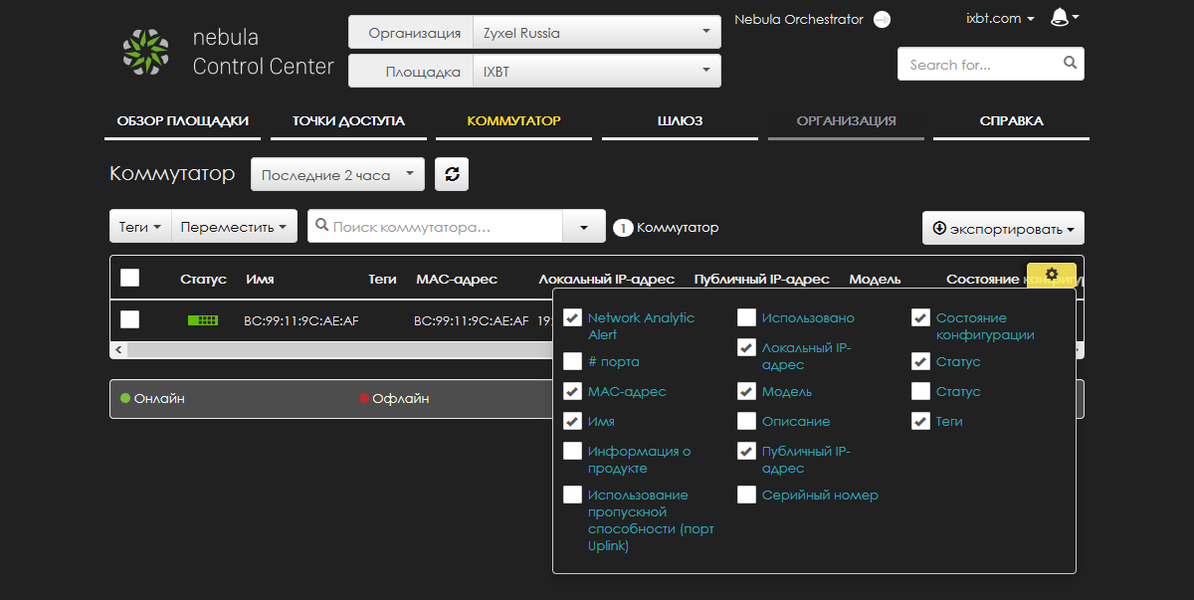Image resolution: width=1194 pixels, height=600 pixels.
Task: Open the Теги button menu
Action: [140, 227]
